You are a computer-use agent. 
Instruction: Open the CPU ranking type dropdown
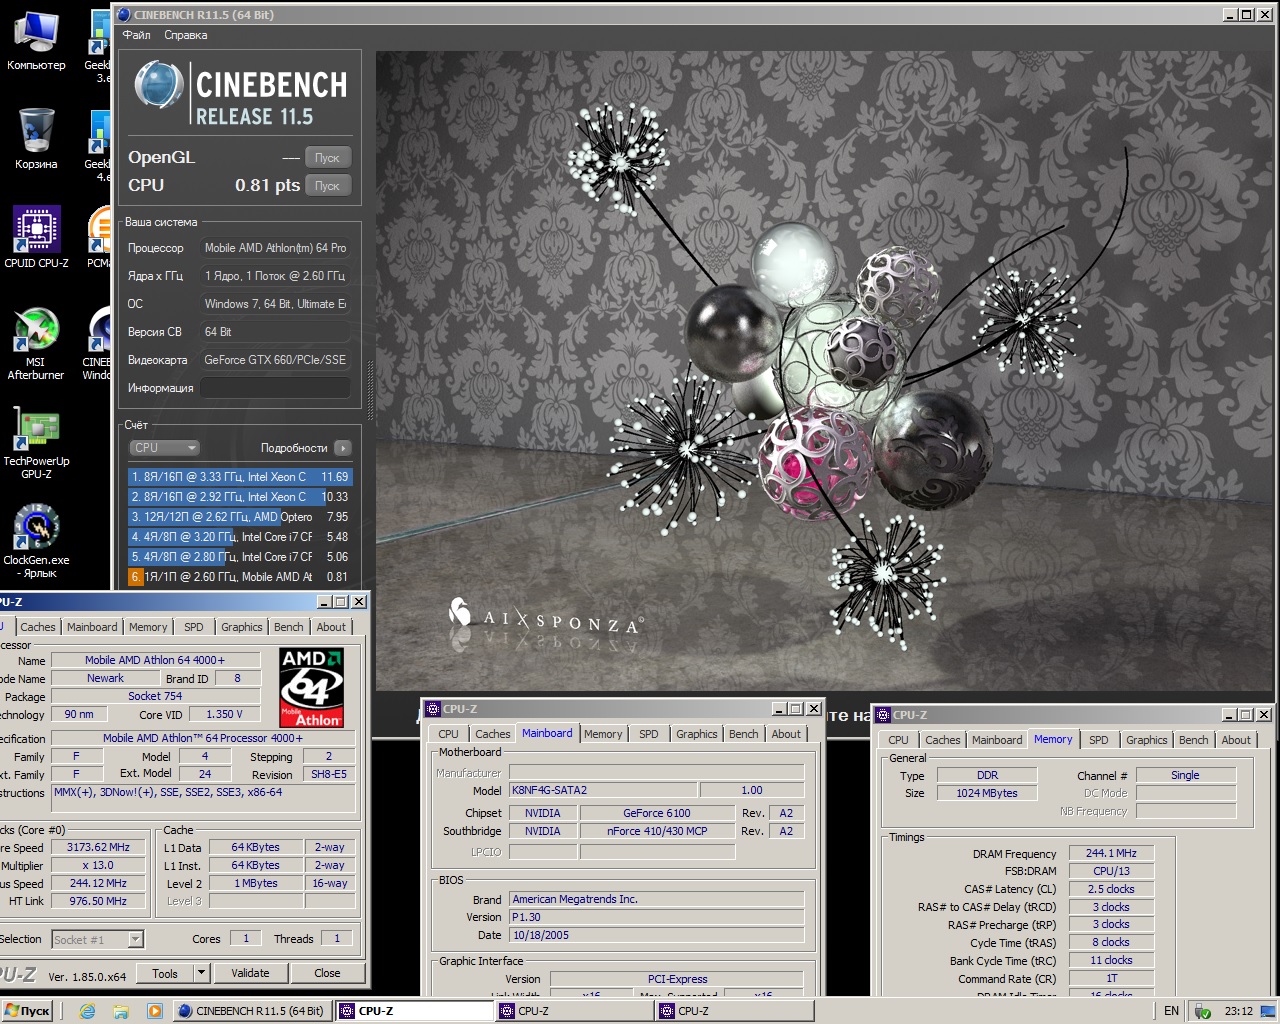(164, 448)
